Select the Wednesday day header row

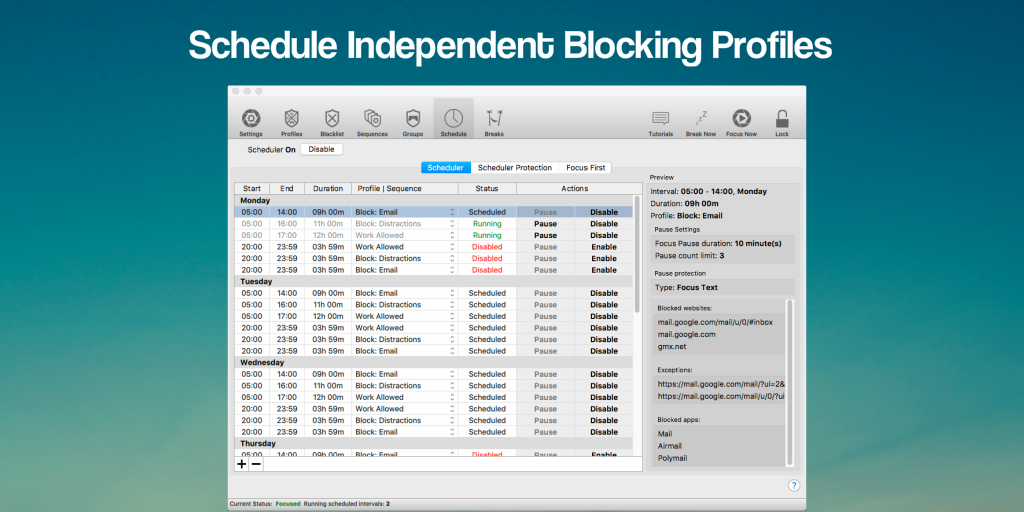coord(434,362)
